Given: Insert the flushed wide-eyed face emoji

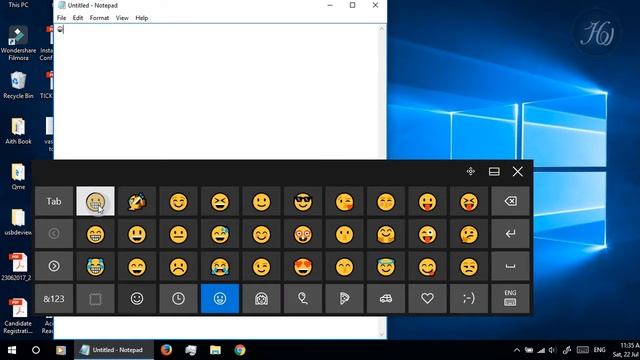Looking at the screenshot, I should point(303,234).
